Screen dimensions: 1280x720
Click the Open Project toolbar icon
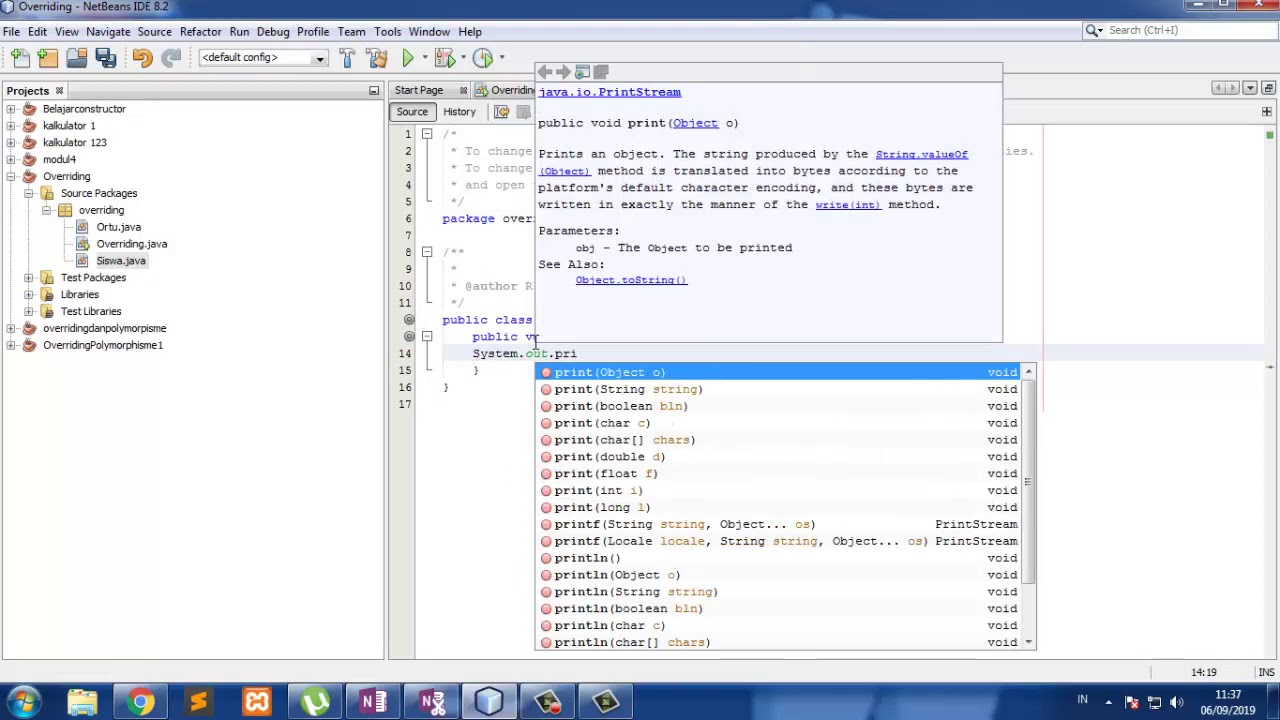click(77, 58)
